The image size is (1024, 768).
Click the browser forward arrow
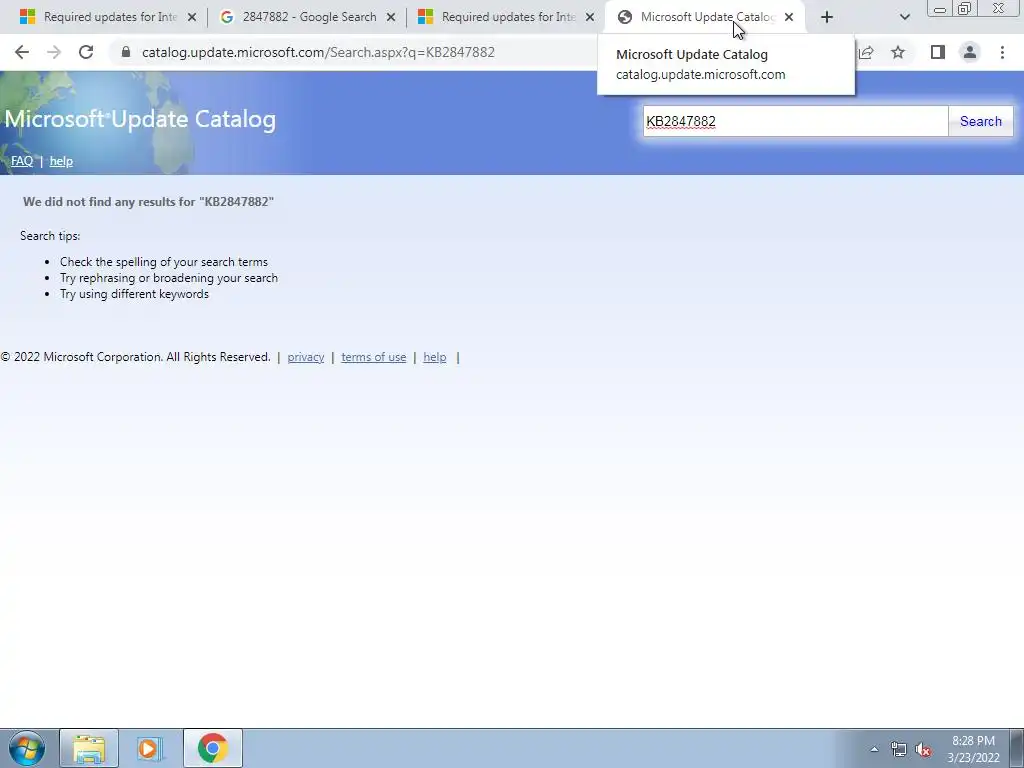point(54,52)
